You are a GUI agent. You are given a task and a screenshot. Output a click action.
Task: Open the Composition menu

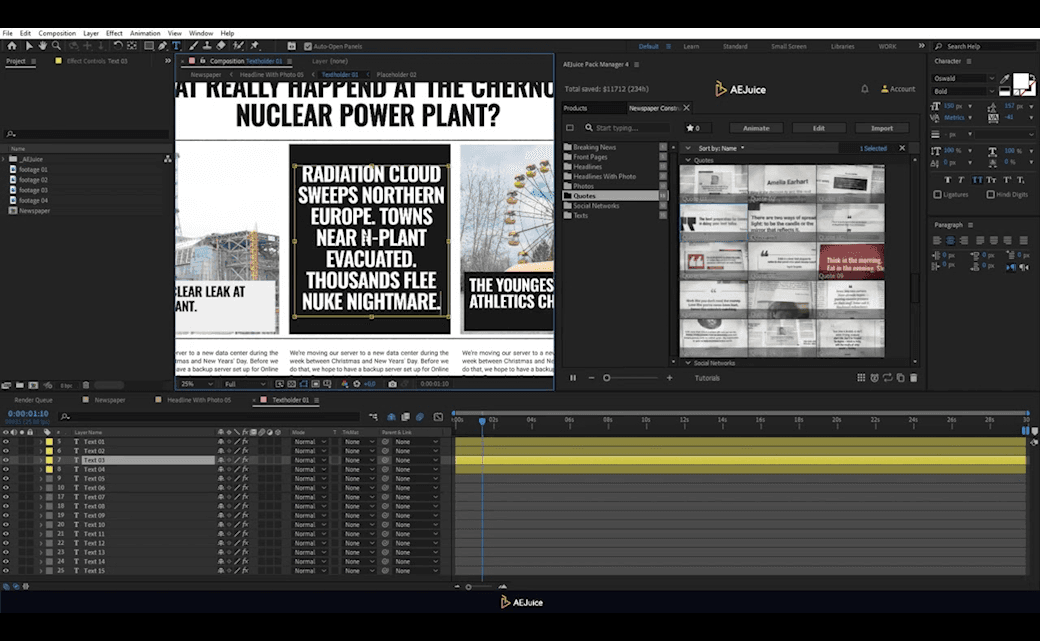(57, 33)
